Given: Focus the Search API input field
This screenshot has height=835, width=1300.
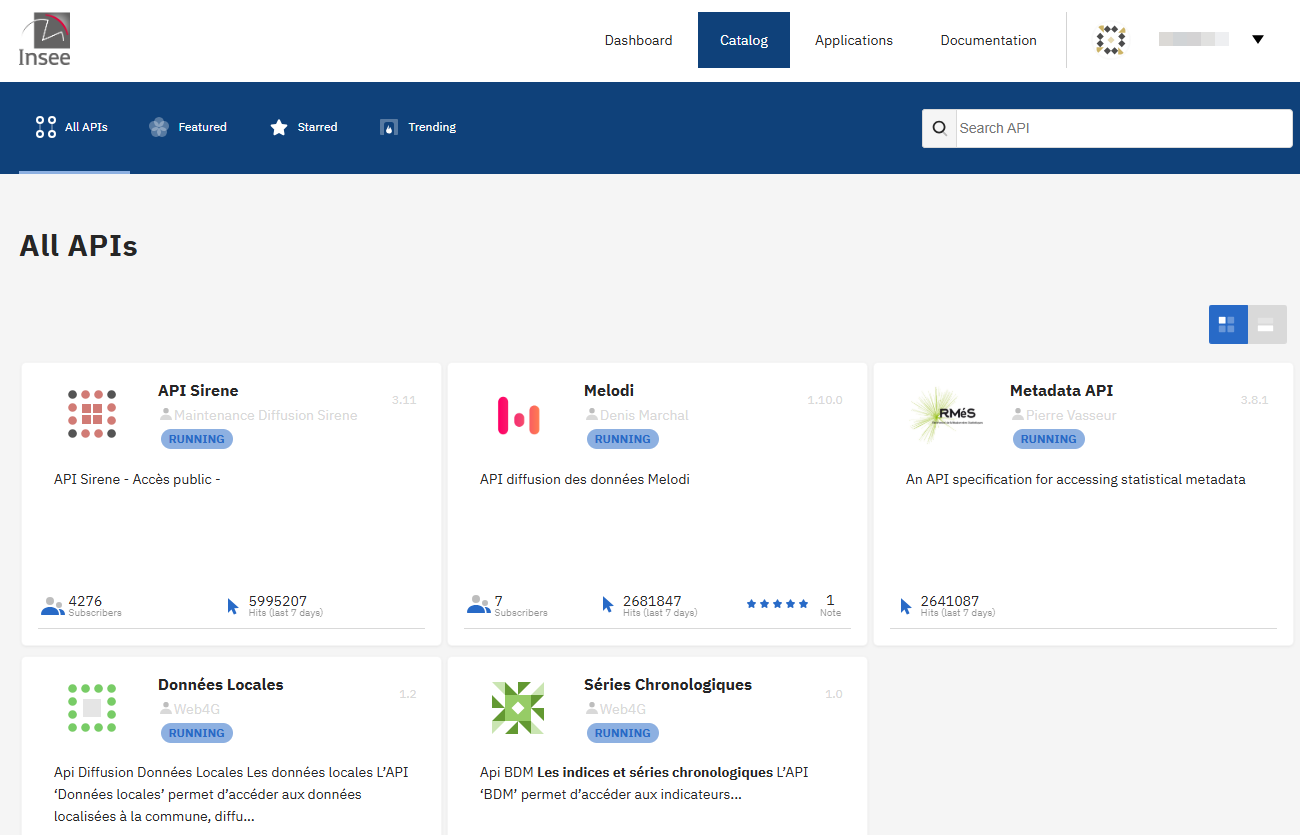Looking at the screenshot, I should [x=1124, y=128].
